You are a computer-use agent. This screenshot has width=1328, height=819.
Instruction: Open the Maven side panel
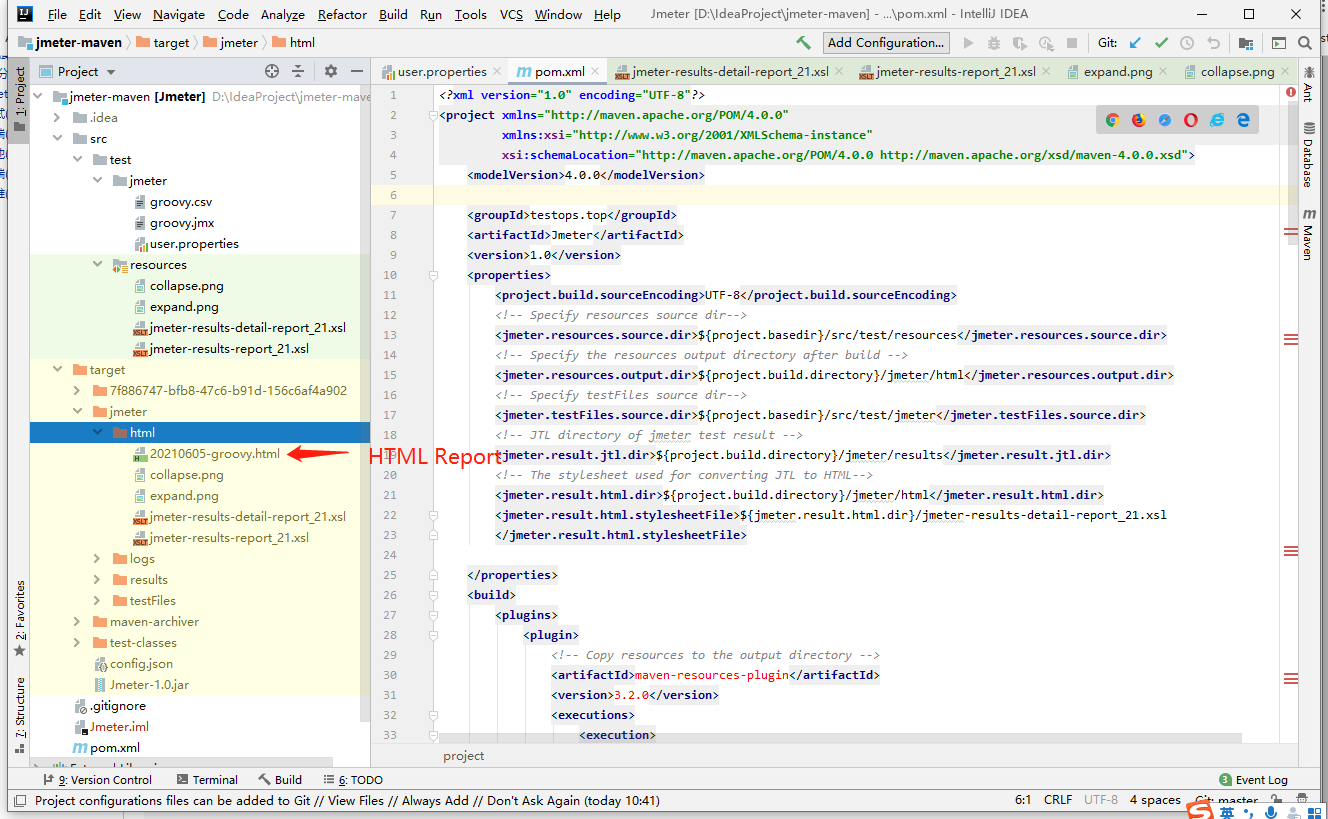(x=1307, y=234)
